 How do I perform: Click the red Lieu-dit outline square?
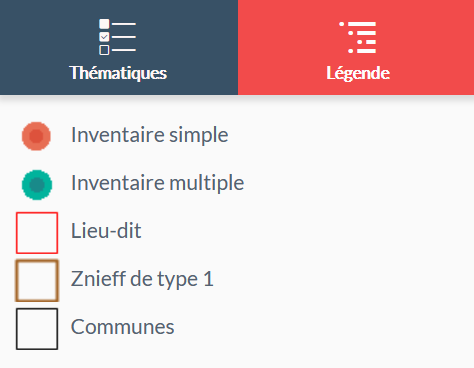pos(37,233)
